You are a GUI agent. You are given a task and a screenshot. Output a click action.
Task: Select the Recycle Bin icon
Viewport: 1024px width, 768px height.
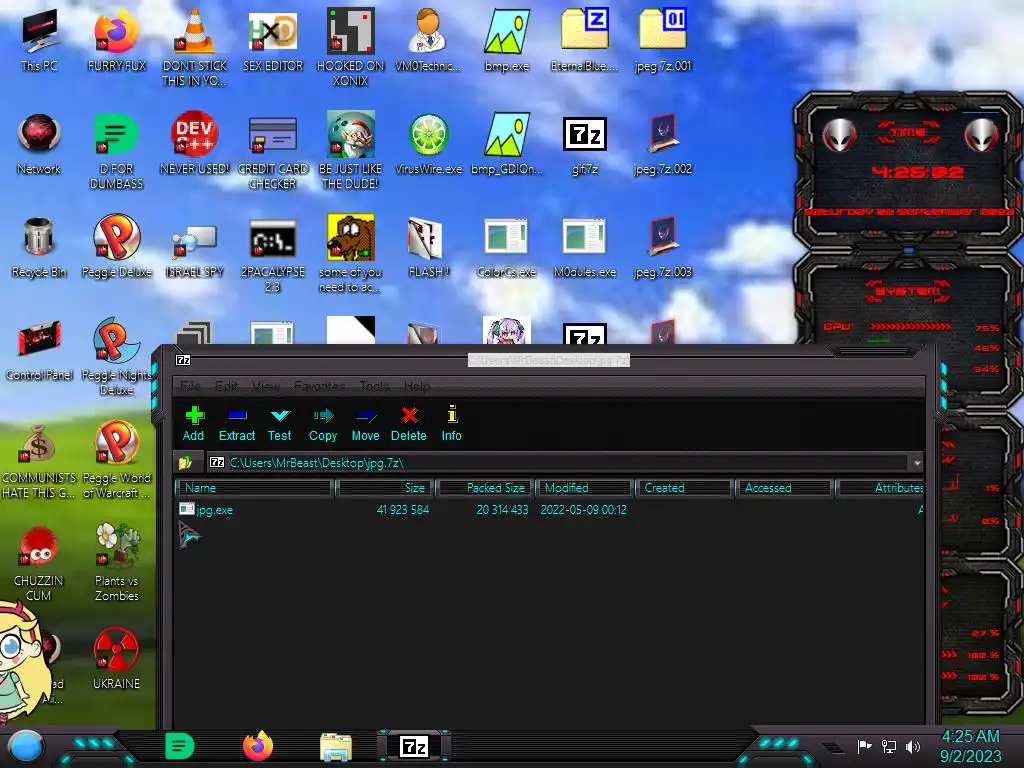tap(39, 247)
